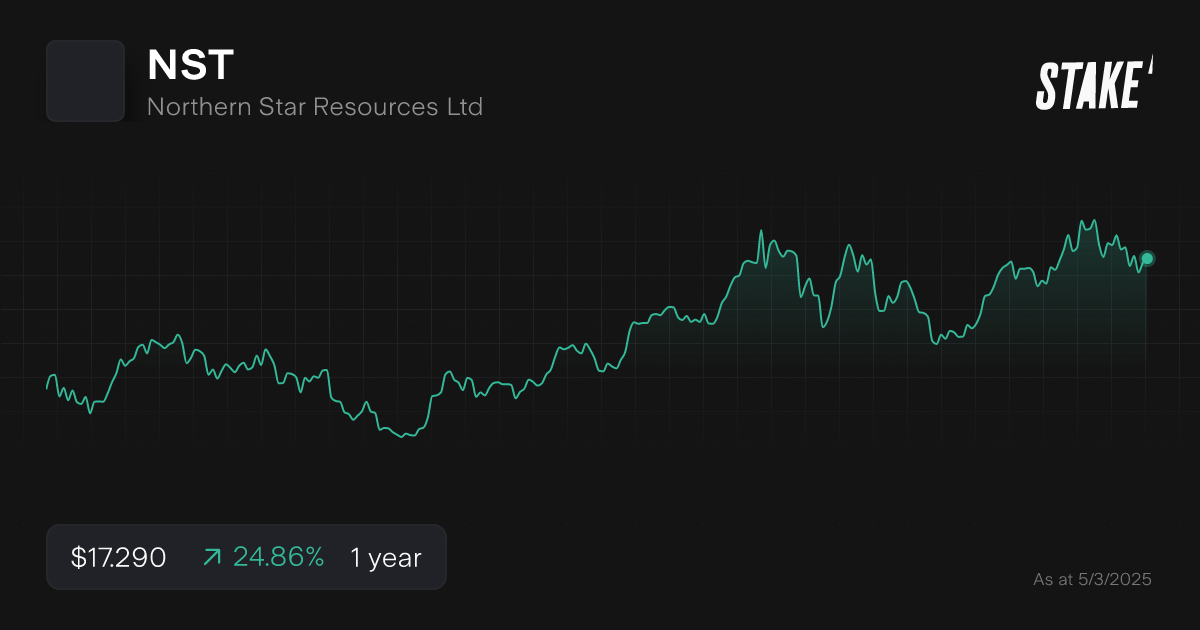This screenshot has width=1200, height=630.
Task: Click the NST avatar placeholder square
Action: [85, 81]
